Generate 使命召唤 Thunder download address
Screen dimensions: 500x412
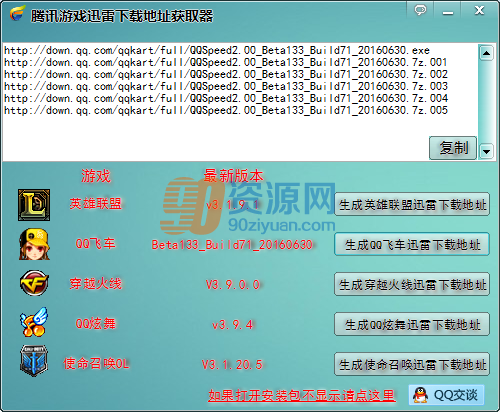412,364
